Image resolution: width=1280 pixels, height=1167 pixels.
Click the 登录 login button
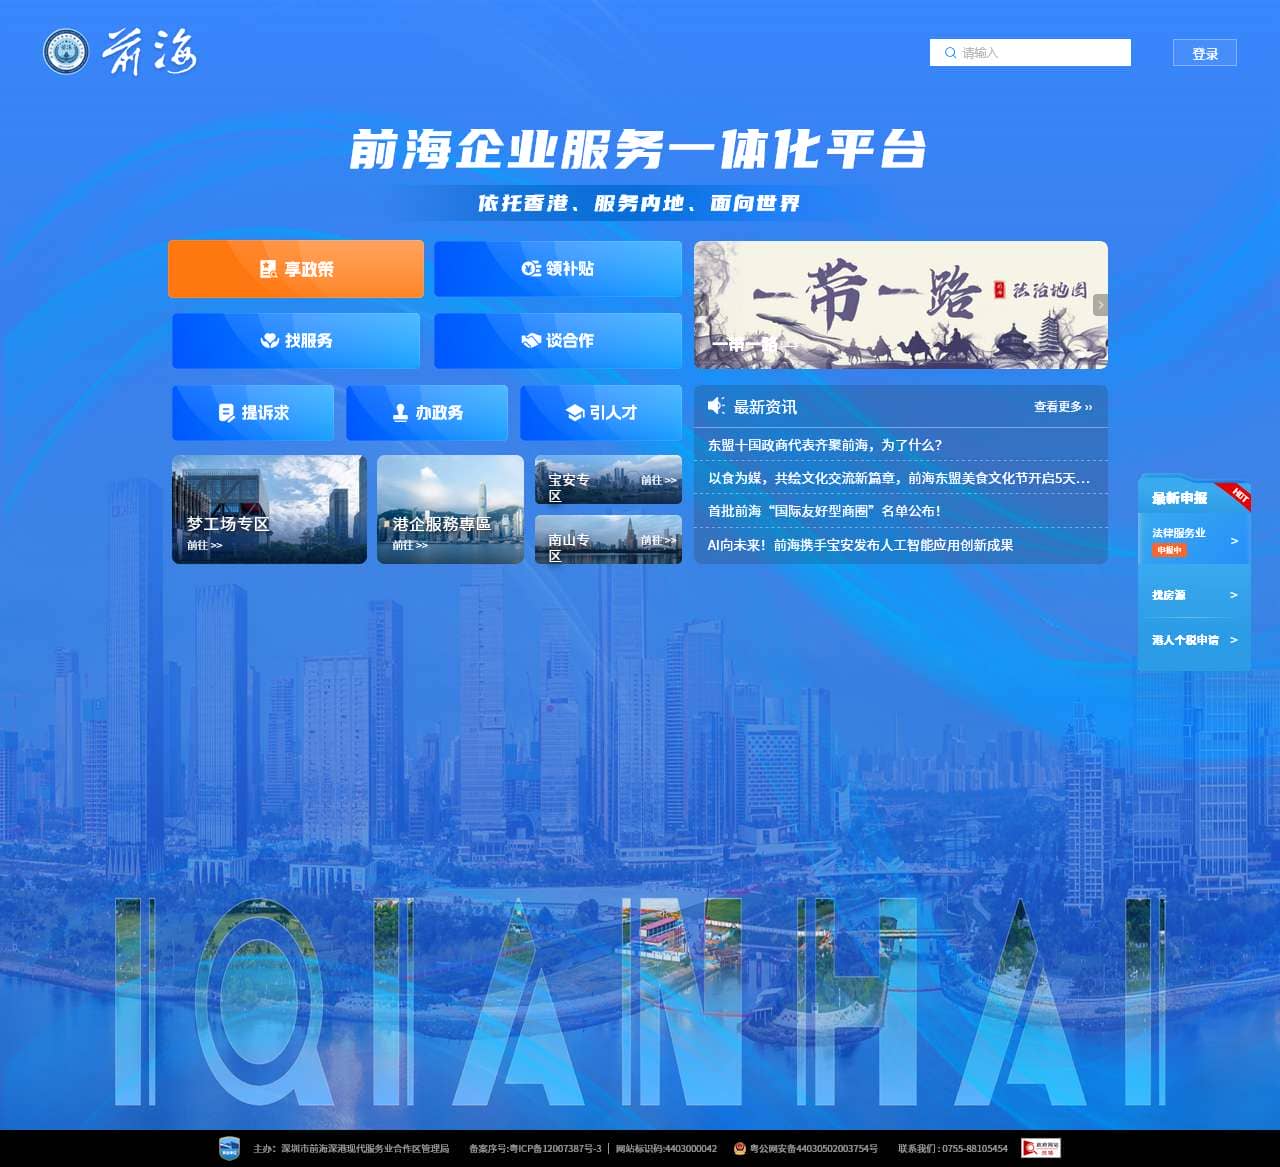click(1205, 52)
